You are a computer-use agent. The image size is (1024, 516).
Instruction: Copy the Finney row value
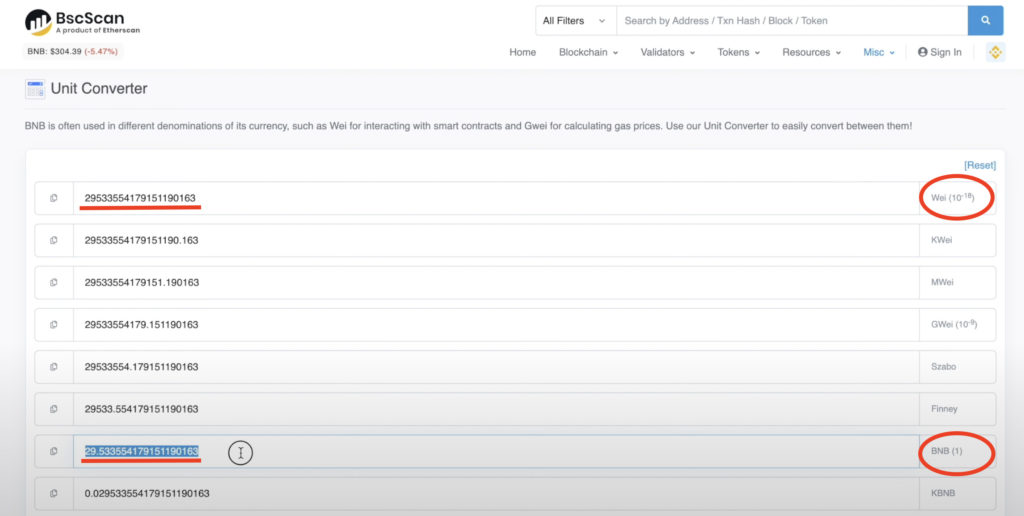pyautogui.click(x=54, y=409)
